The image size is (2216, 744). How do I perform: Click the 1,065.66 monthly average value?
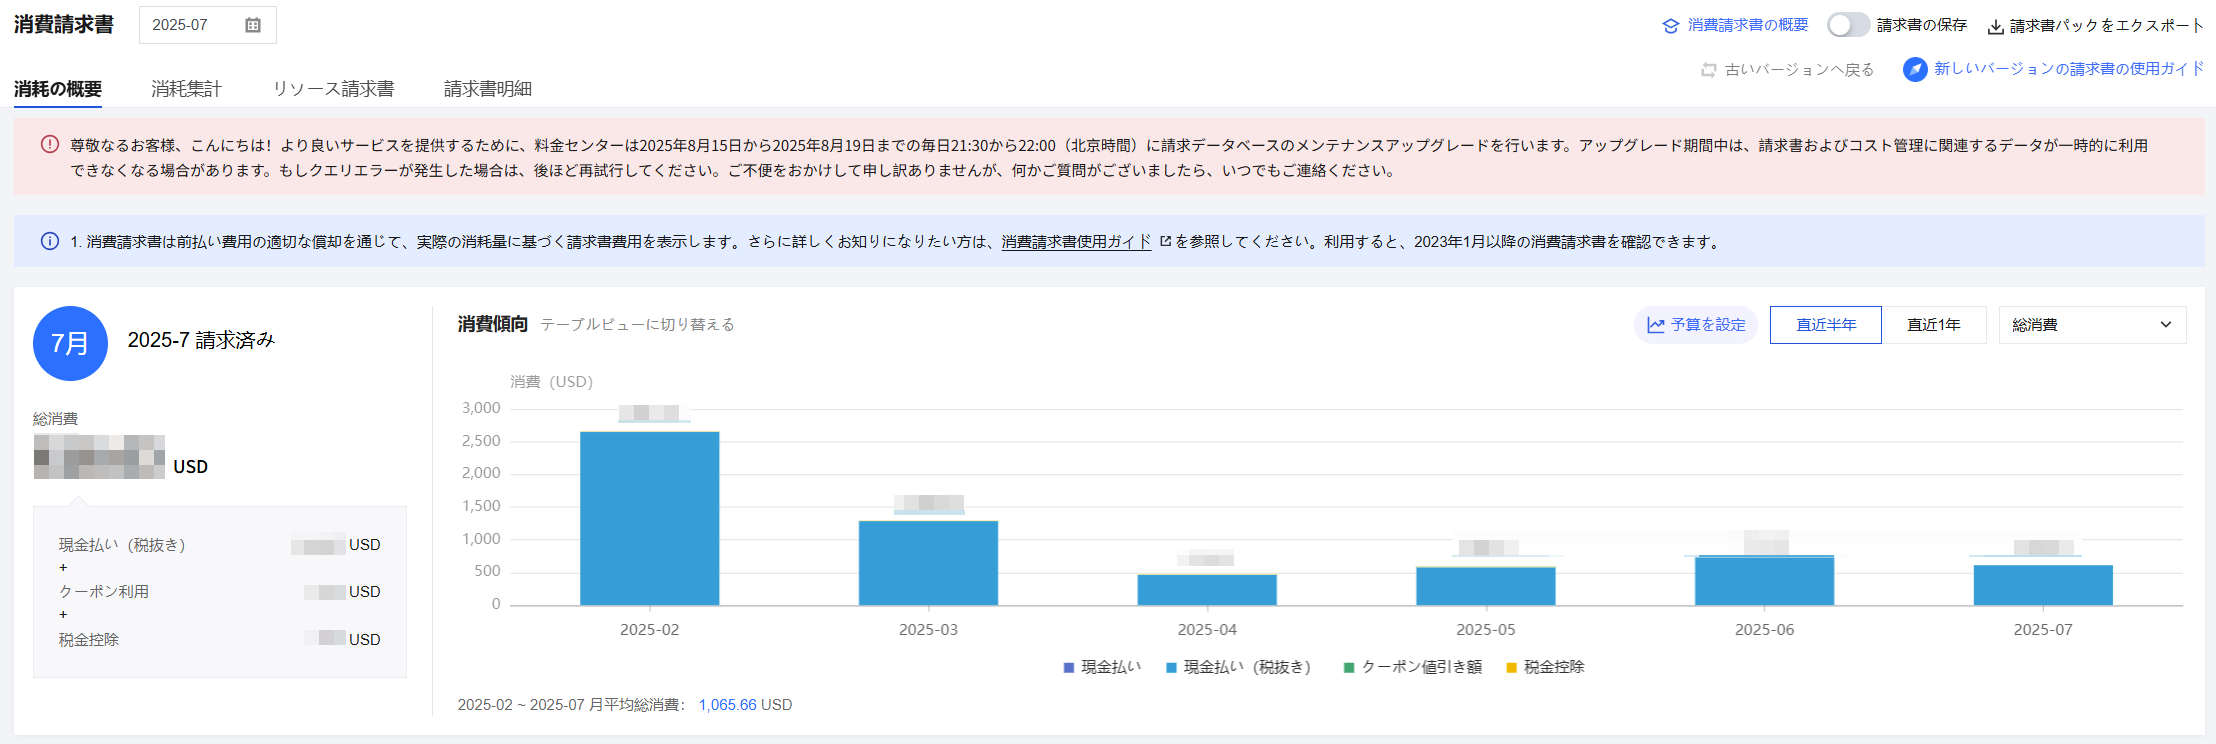pos(728,705)
